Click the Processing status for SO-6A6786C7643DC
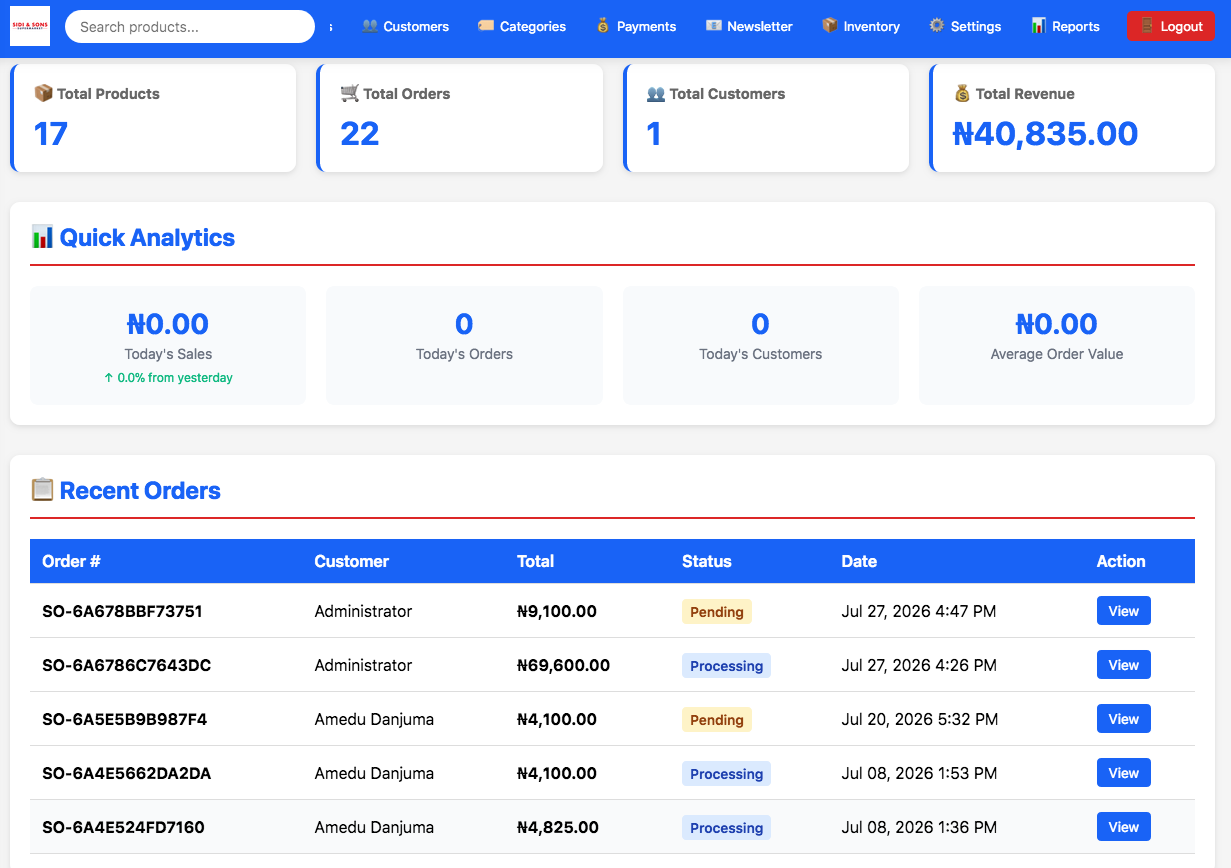 point(726,666)
